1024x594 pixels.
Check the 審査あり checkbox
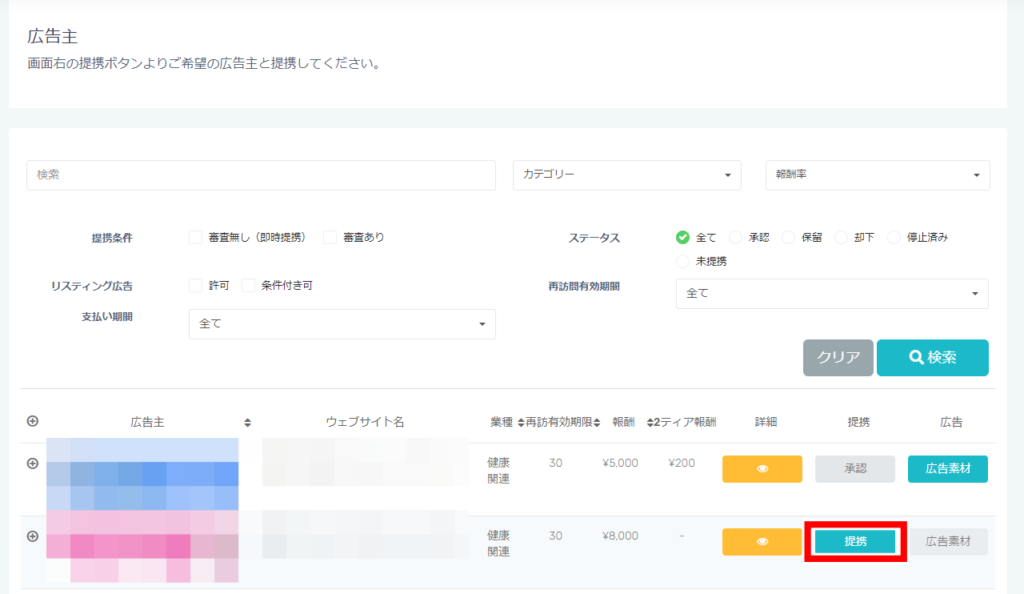330,237
